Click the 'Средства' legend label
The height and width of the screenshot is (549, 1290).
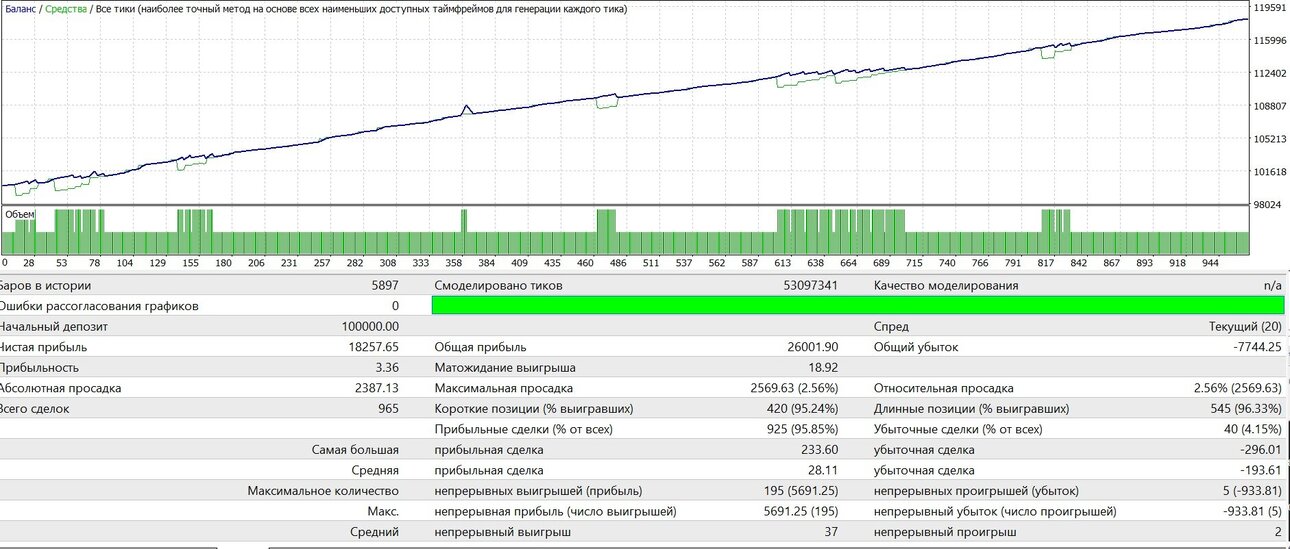[x=67, y=9]
